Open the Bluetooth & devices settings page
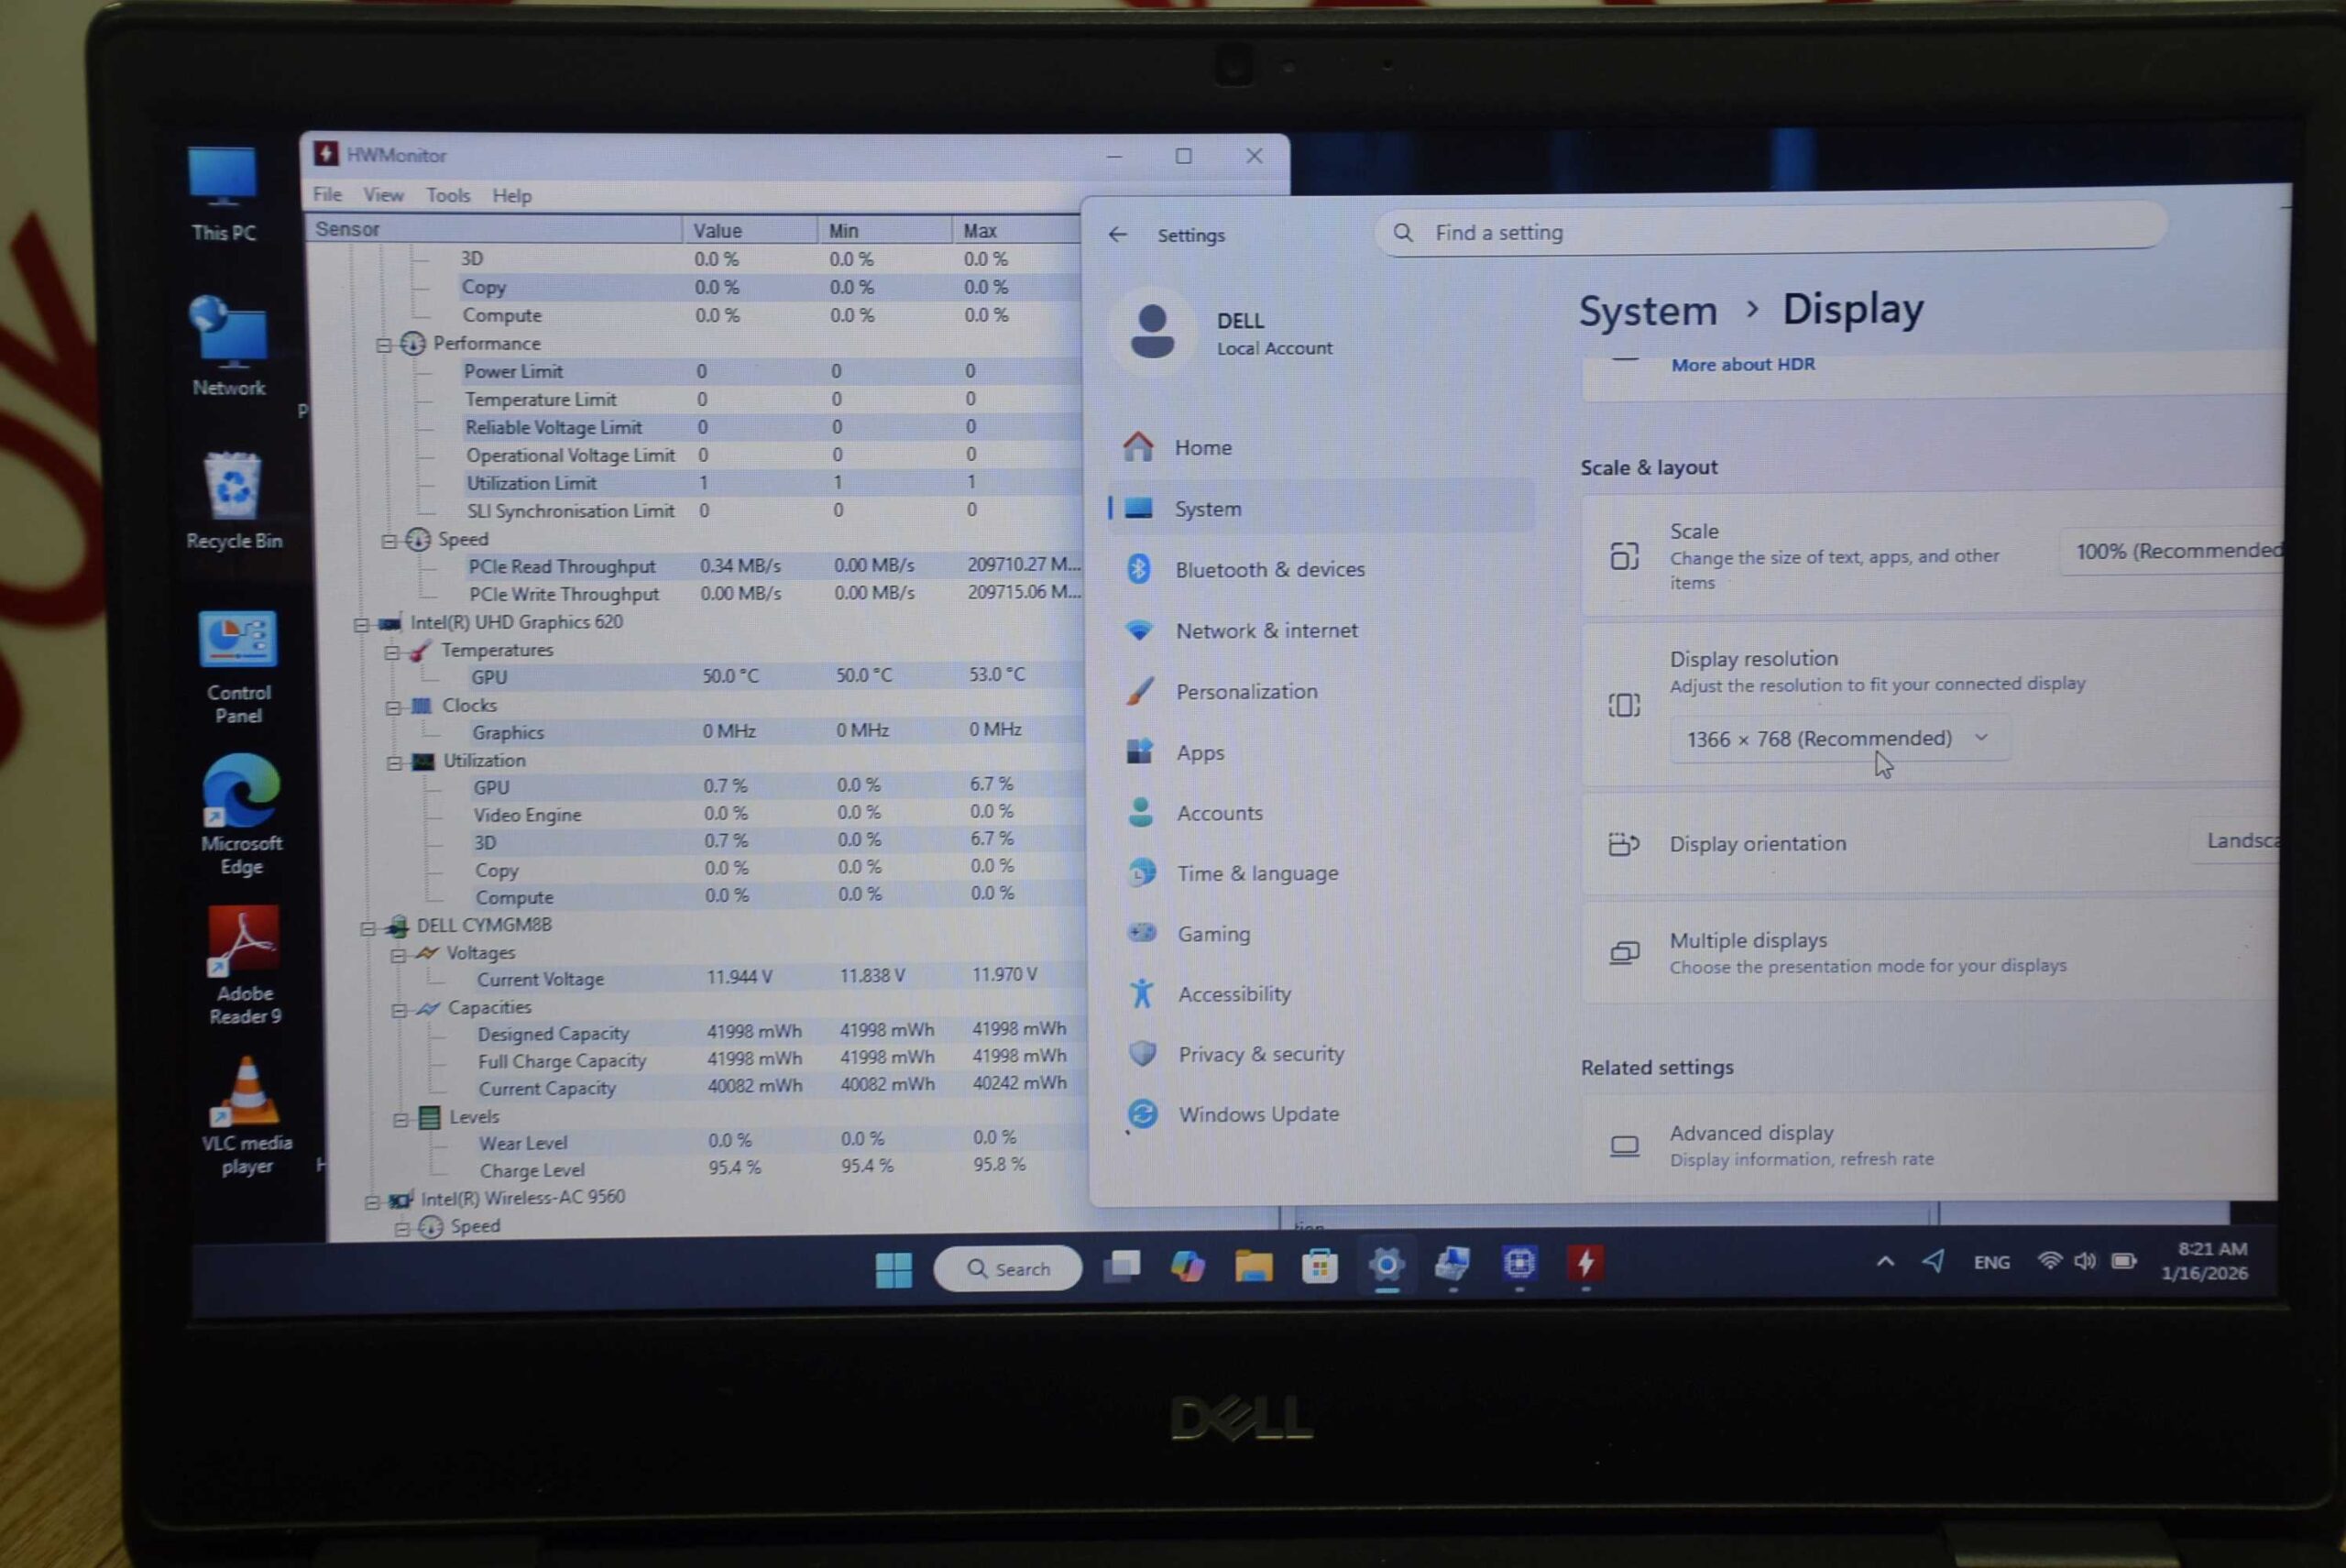Image resolution: width=2346 pixels, height=1568 pixels. [x=1269, y=570]
